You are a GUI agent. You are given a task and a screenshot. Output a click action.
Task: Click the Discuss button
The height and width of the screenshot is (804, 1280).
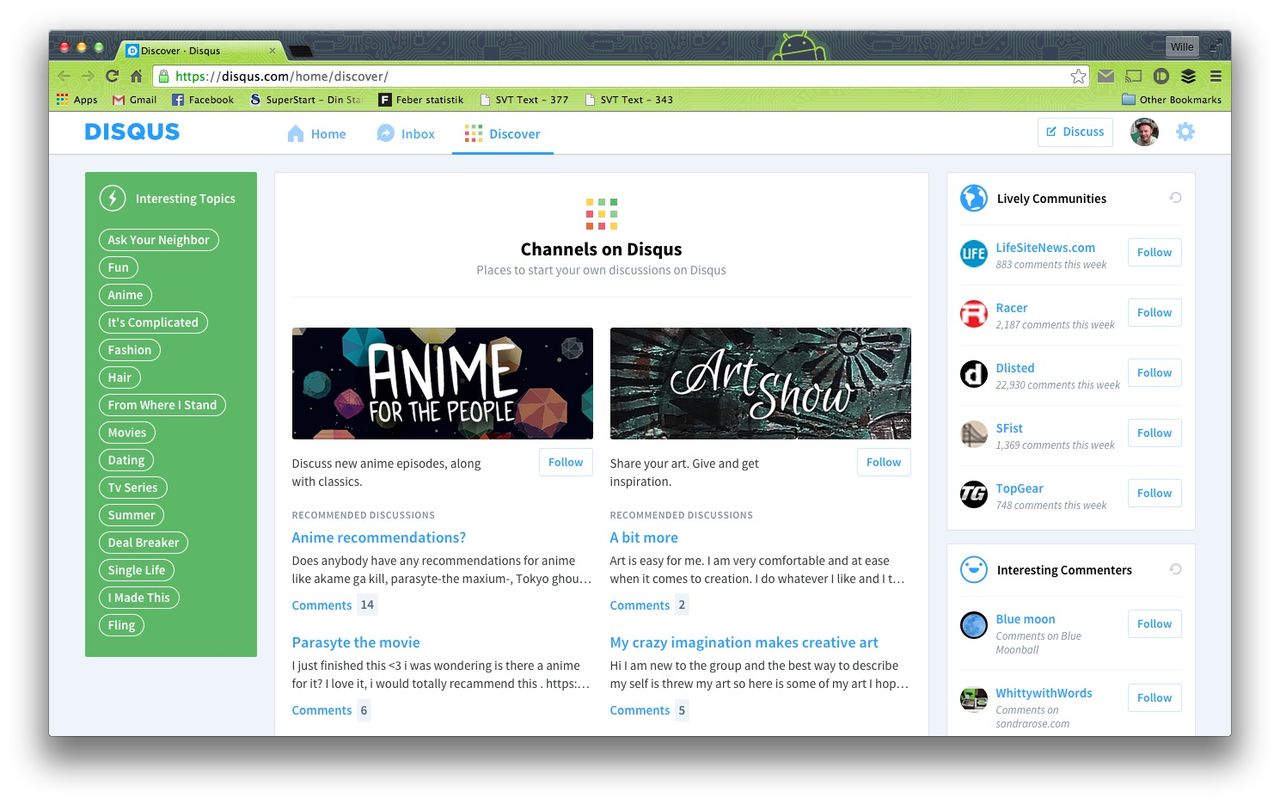click(x=1075, y=132)
